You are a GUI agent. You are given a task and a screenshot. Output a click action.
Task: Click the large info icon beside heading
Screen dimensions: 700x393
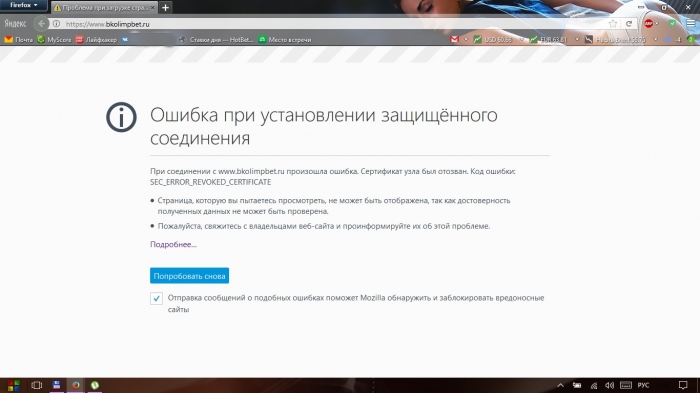(x=121, y=117)
